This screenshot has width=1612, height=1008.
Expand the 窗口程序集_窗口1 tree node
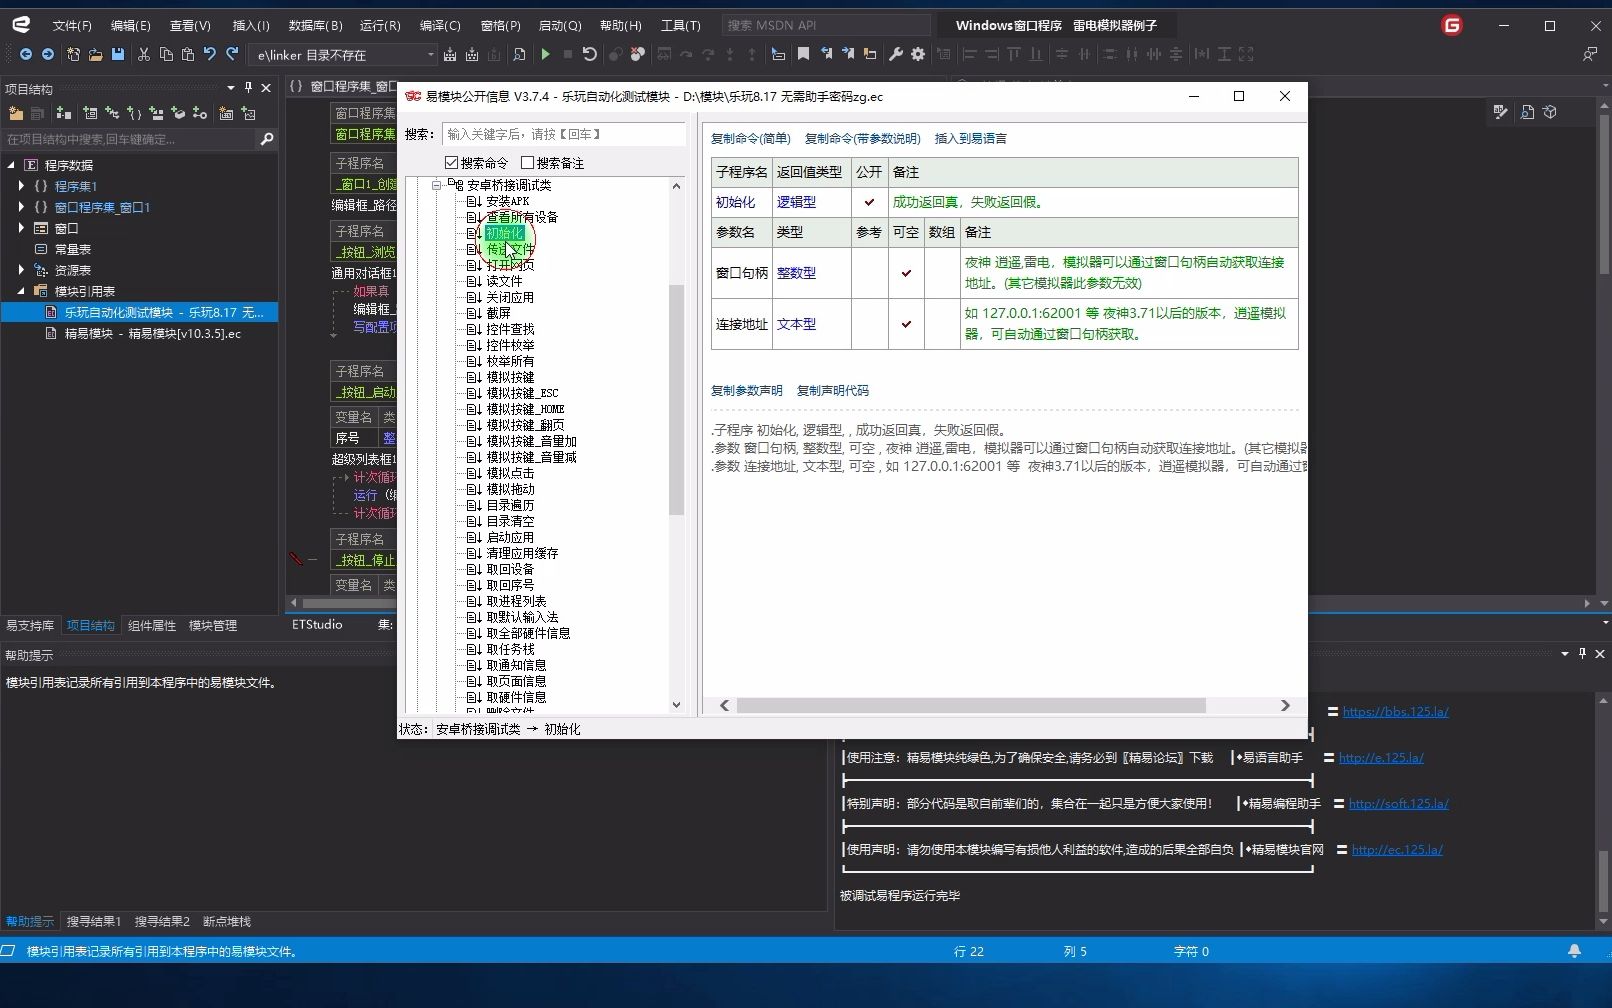click(x=22, y=207)
